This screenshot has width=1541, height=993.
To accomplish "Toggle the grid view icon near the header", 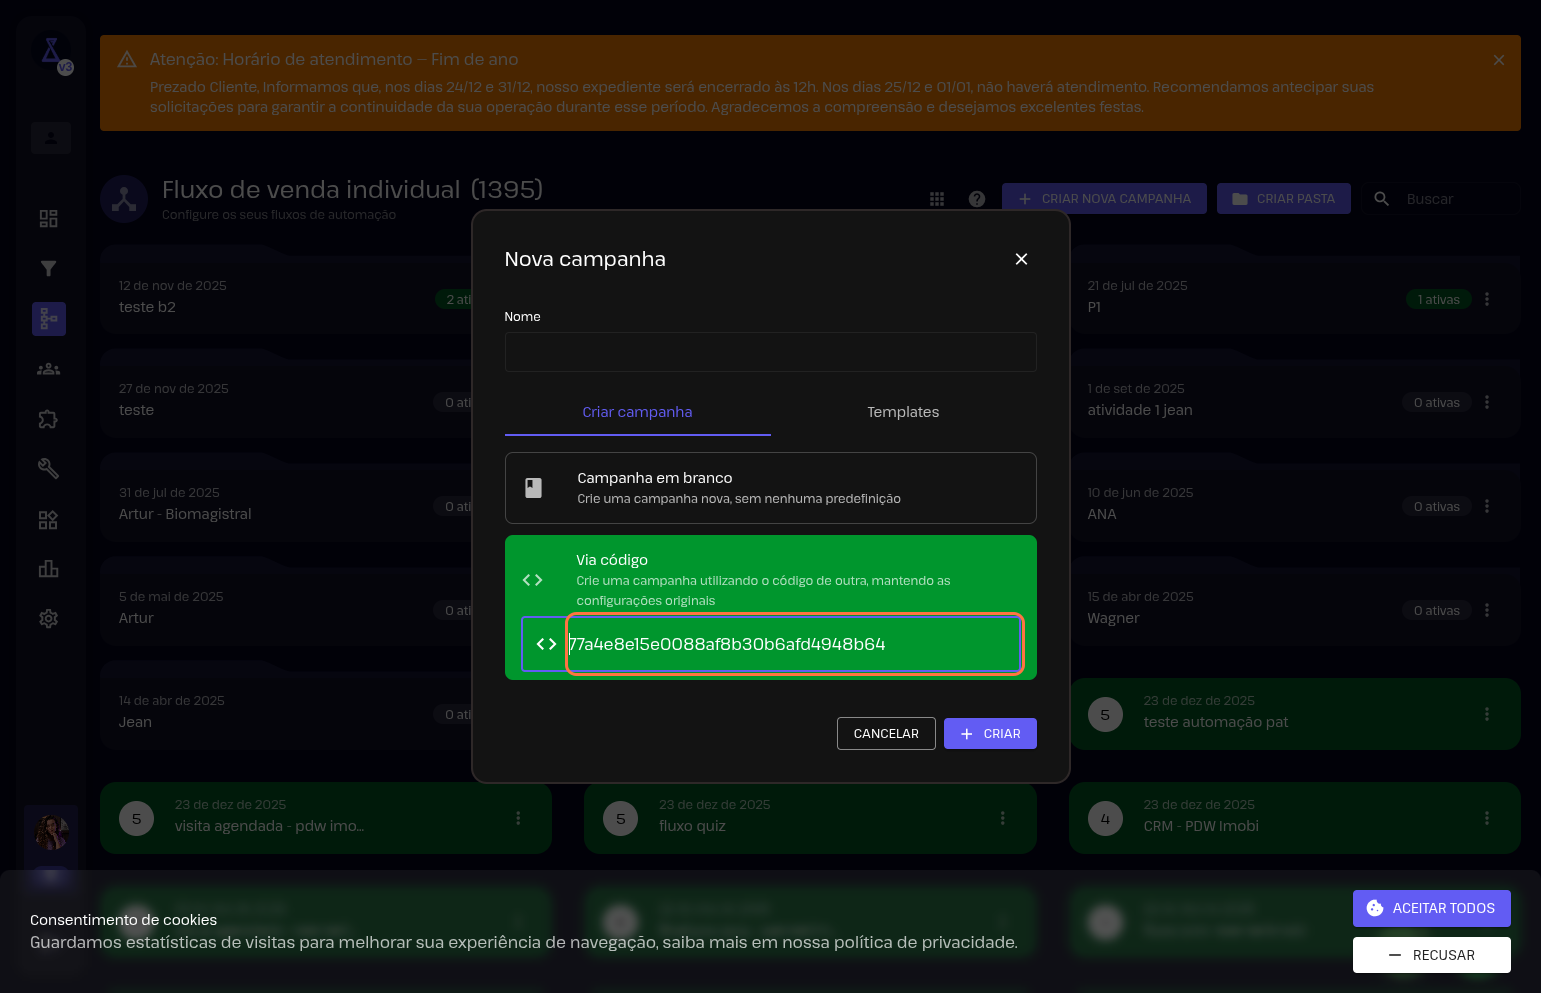I will coord(937,199).
